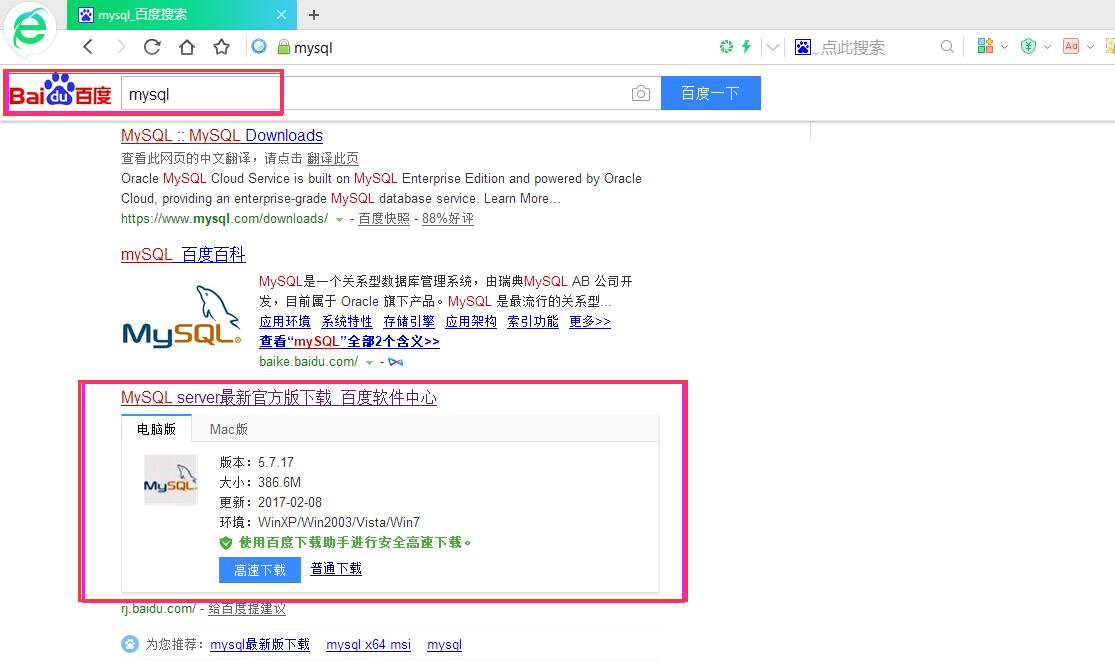The width and height of the screenshot is (1115, 662).
Task: Open the mySQL_百度百科 result
Action: [x=183, y=255]
